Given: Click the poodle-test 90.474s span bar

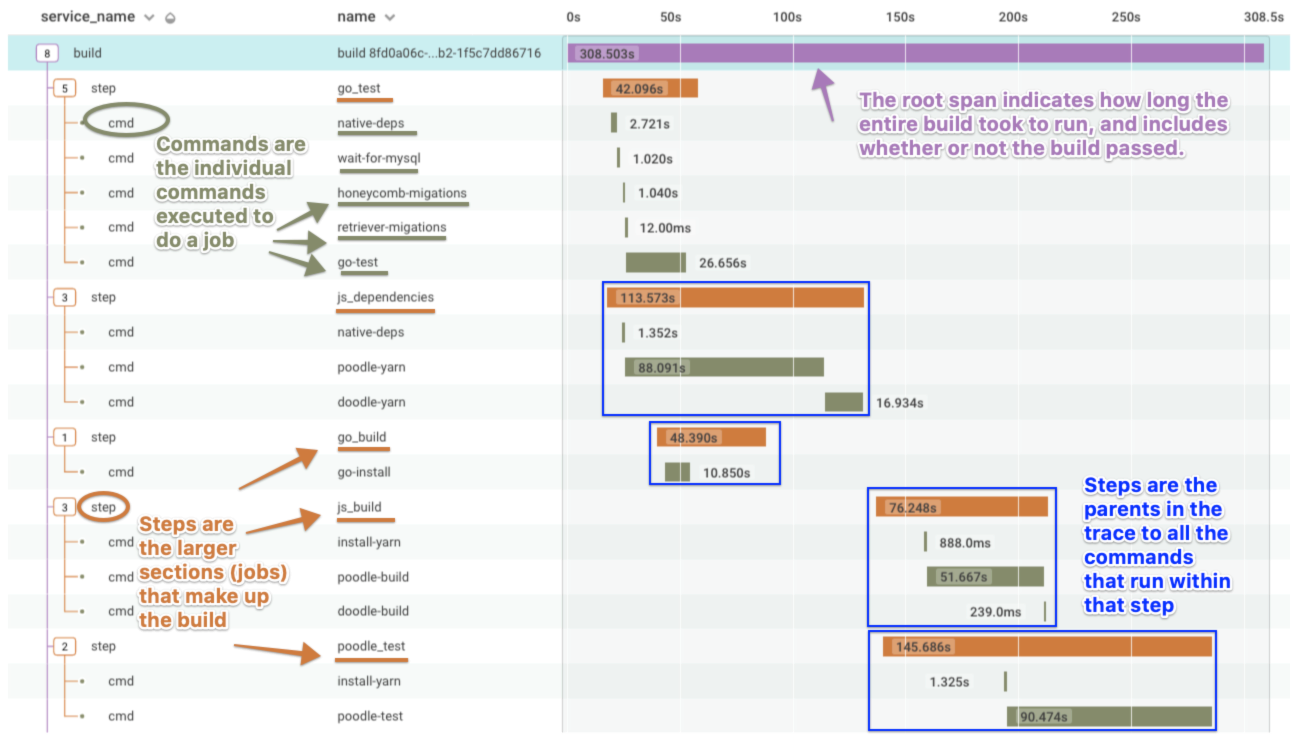Looking at the screenshot, I should (x=1109, y=716).
